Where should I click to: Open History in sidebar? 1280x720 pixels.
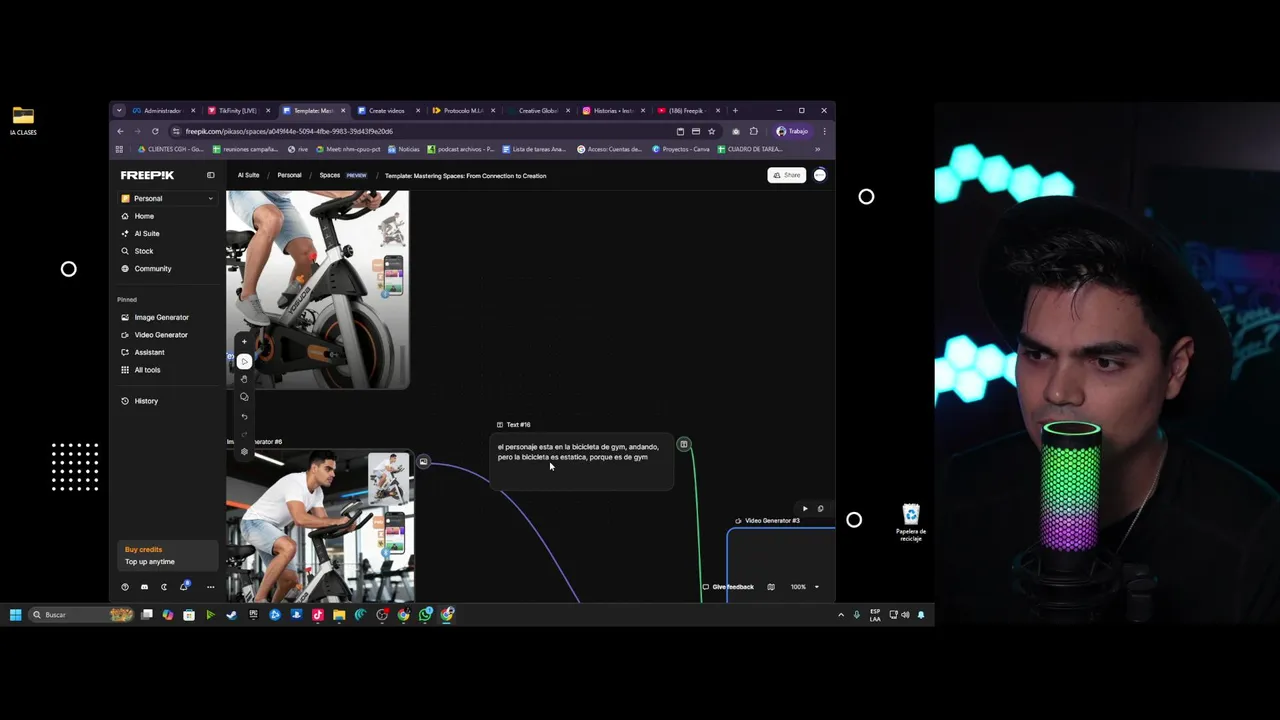pyautogui.click(x=146, y=401)
